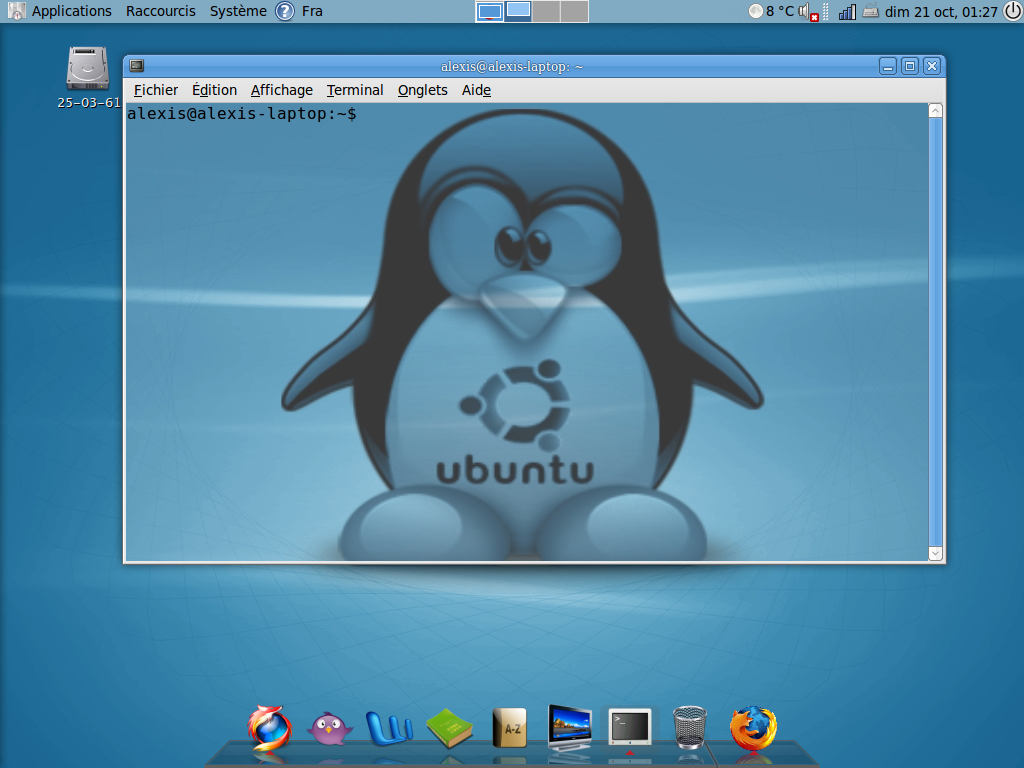Open the Système panel menu
This screenshot has height=768, width=1024.
[238, 11]
